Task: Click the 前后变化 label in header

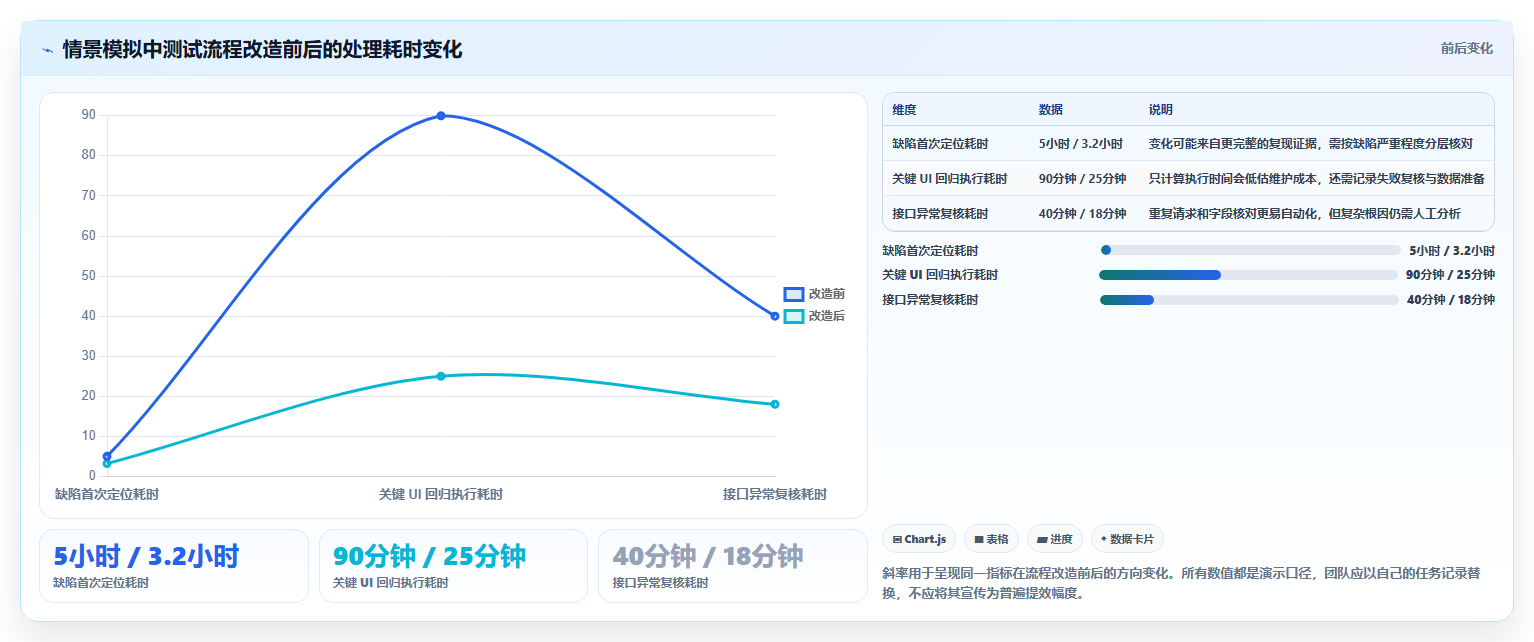Action: click(1466, 48)
